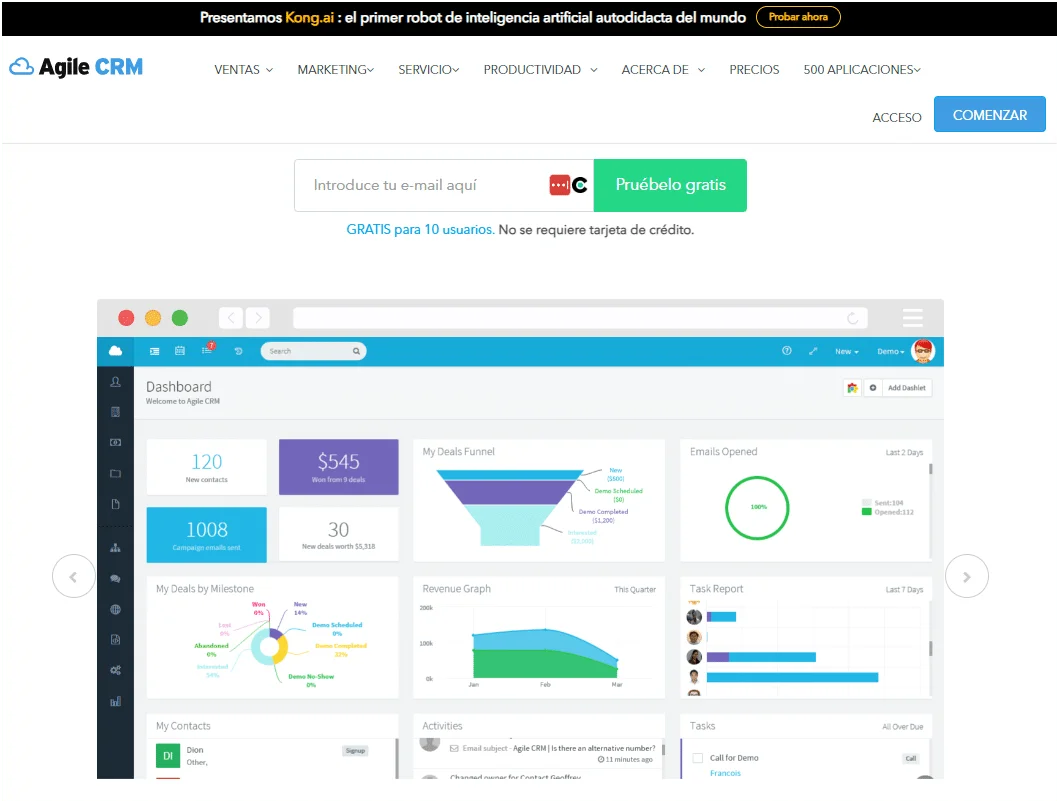Click the 30 New deals tile
The width and height of the screenshot is (1059, 803).
point(338,535)
